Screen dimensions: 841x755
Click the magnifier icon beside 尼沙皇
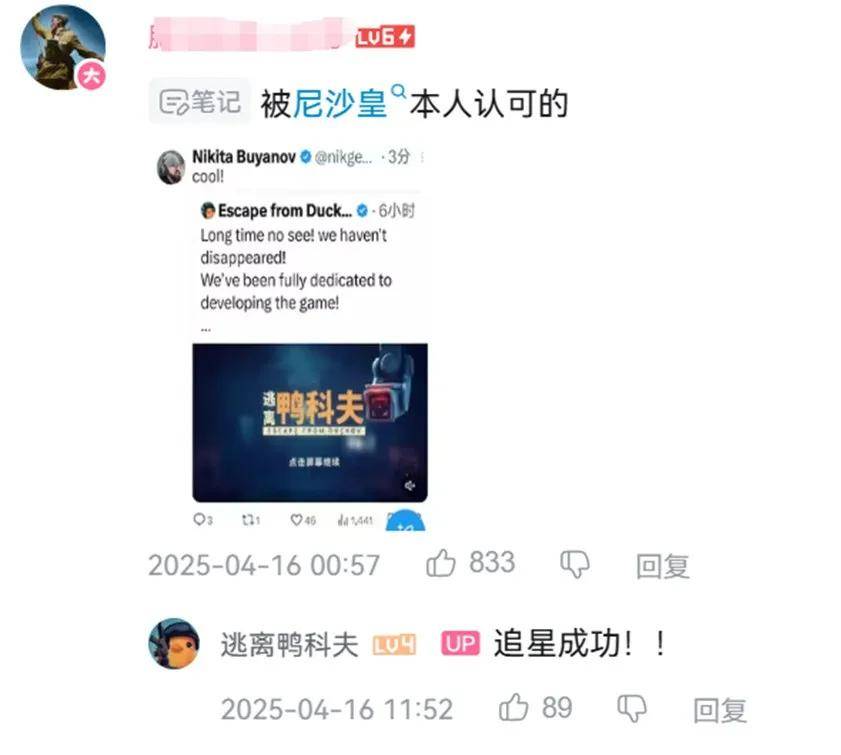(399, 91)
